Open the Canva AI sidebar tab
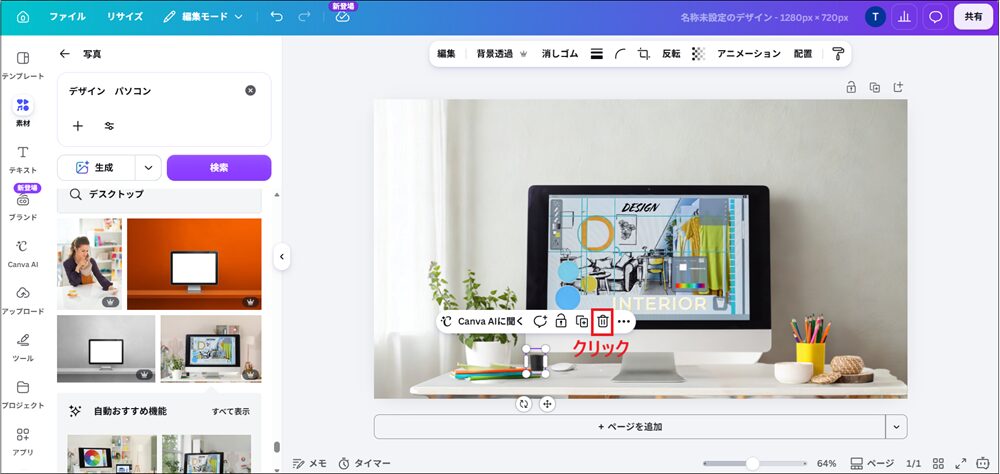The height and width of the screenshot is (474, 1000). point(23,253)
